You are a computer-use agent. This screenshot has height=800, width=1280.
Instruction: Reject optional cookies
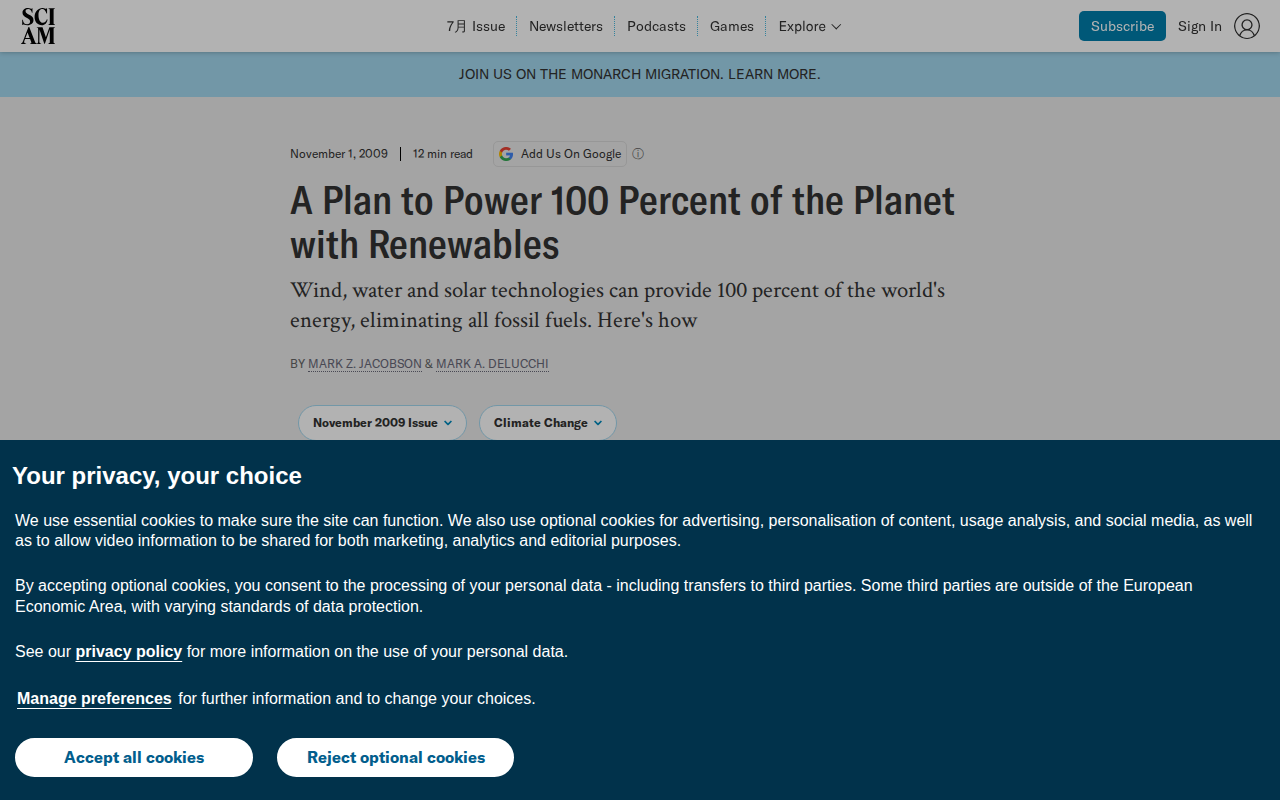395,757
